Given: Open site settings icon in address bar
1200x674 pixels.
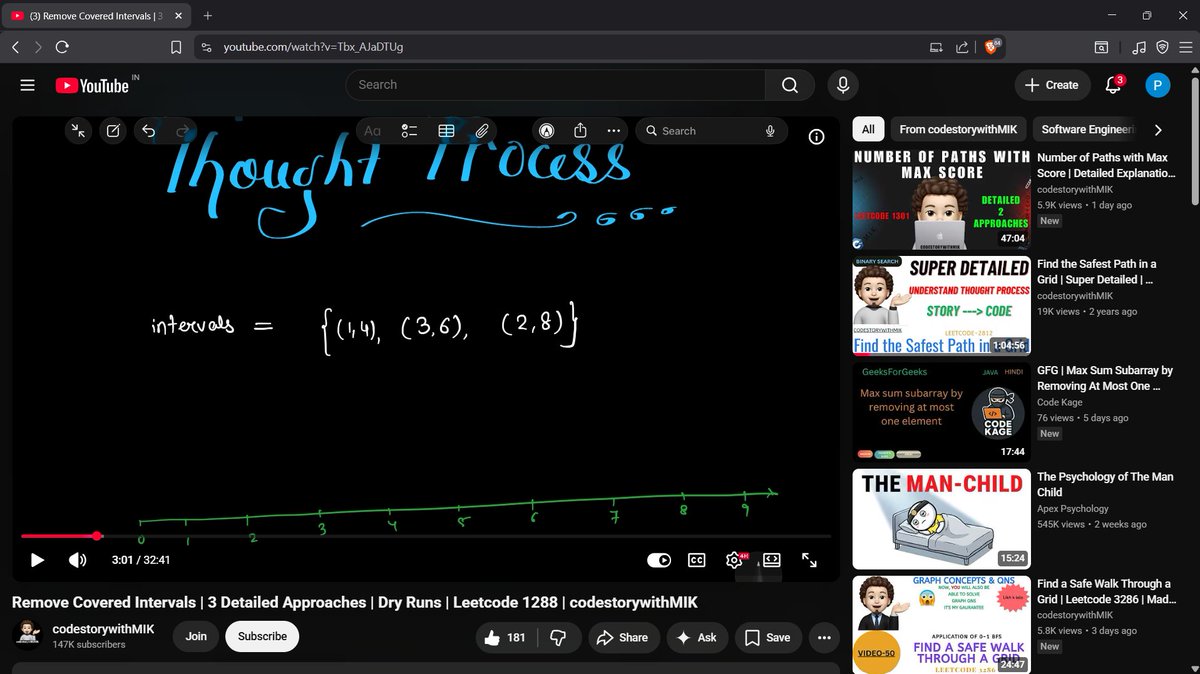Looking at the screenshot, I should (206, 47).
